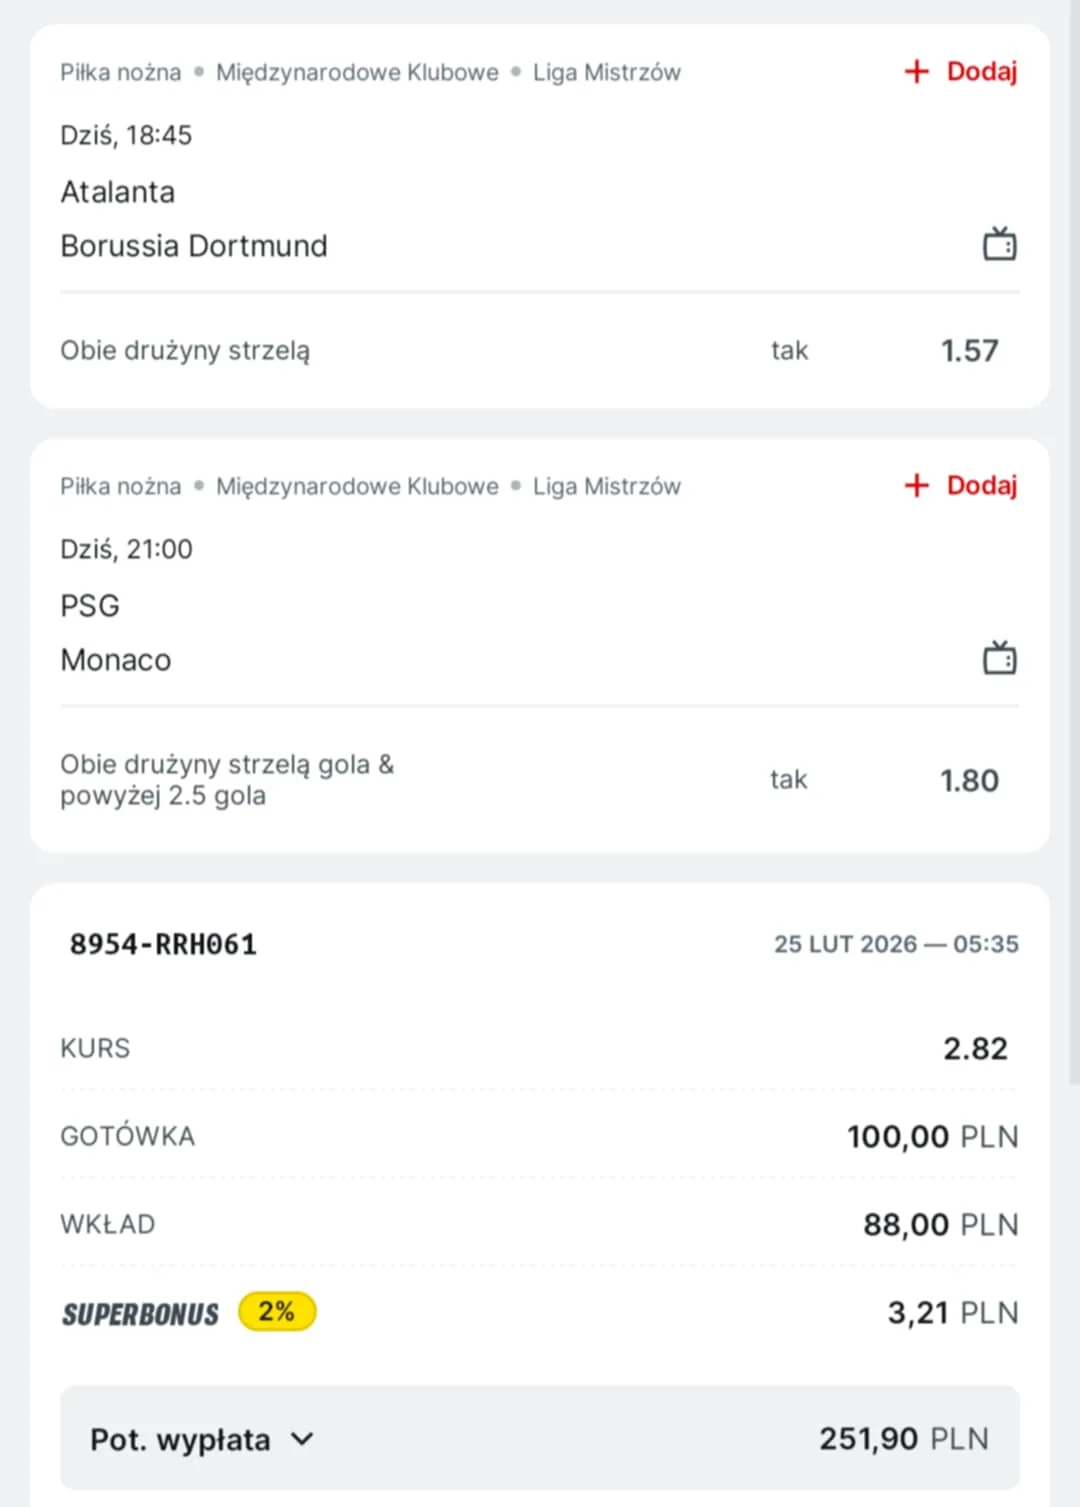1080x1507 pixels.
Task: Click the yellow 2% Superbonus badge
Action: pos(277,1311)
